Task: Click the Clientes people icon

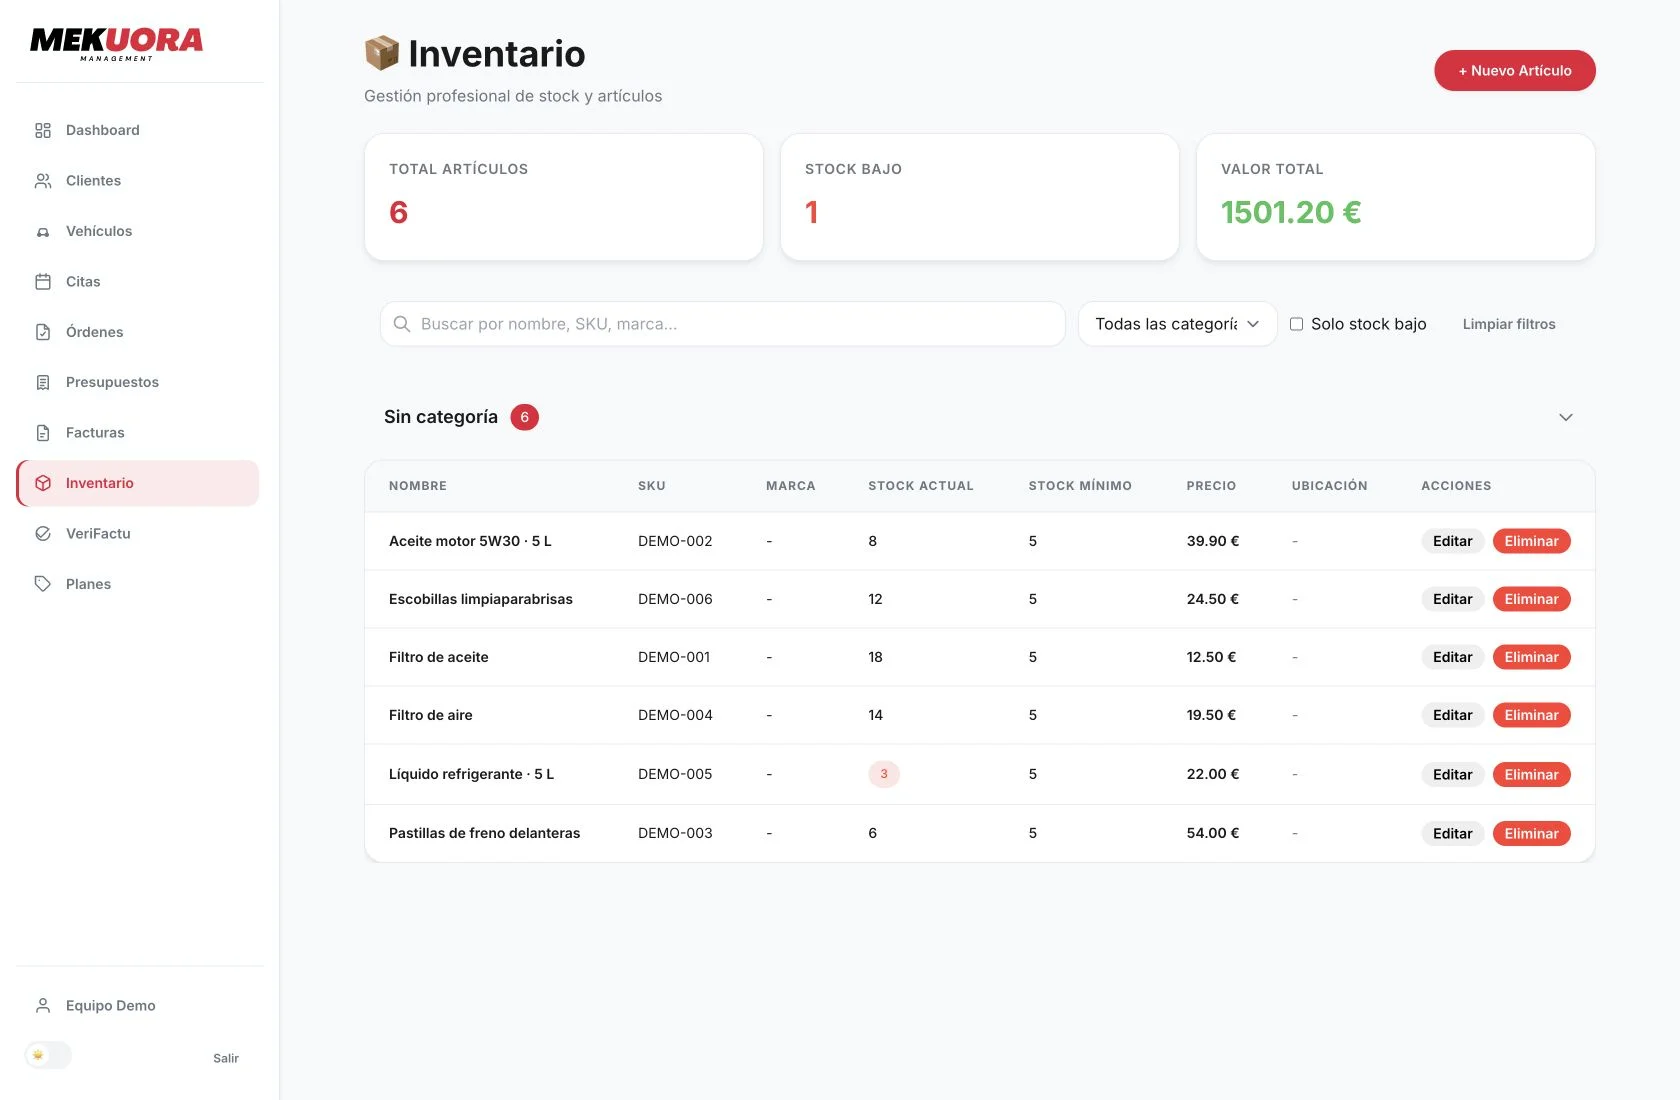Action: point(43,181)
